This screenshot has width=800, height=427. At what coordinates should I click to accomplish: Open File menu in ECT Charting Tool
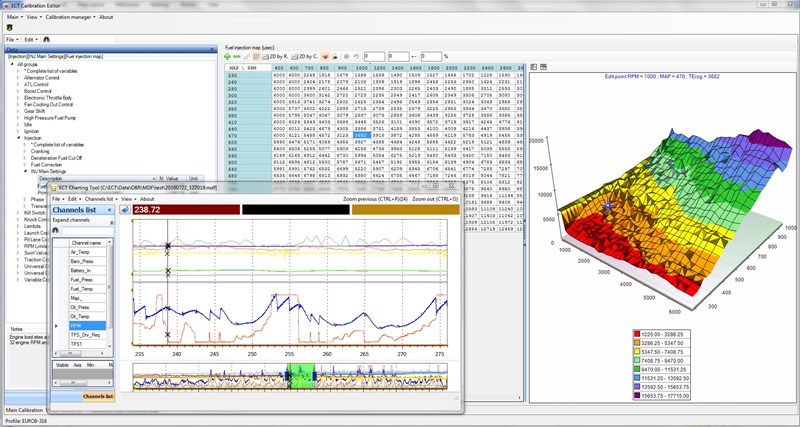point(58,199)
